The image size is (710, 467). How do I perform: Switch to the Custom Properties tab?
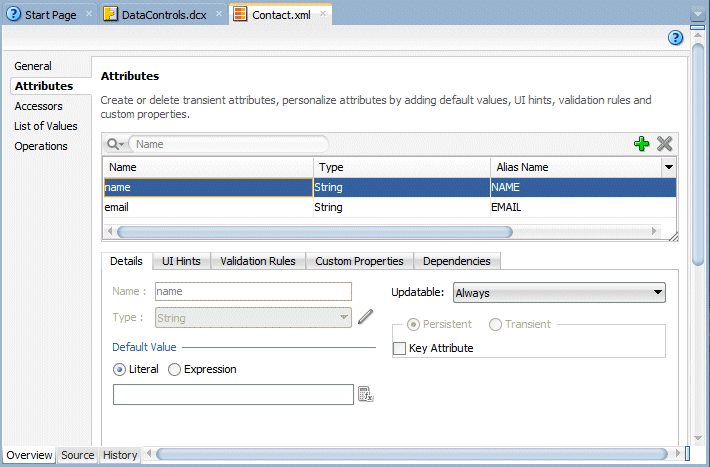[359, 261]
